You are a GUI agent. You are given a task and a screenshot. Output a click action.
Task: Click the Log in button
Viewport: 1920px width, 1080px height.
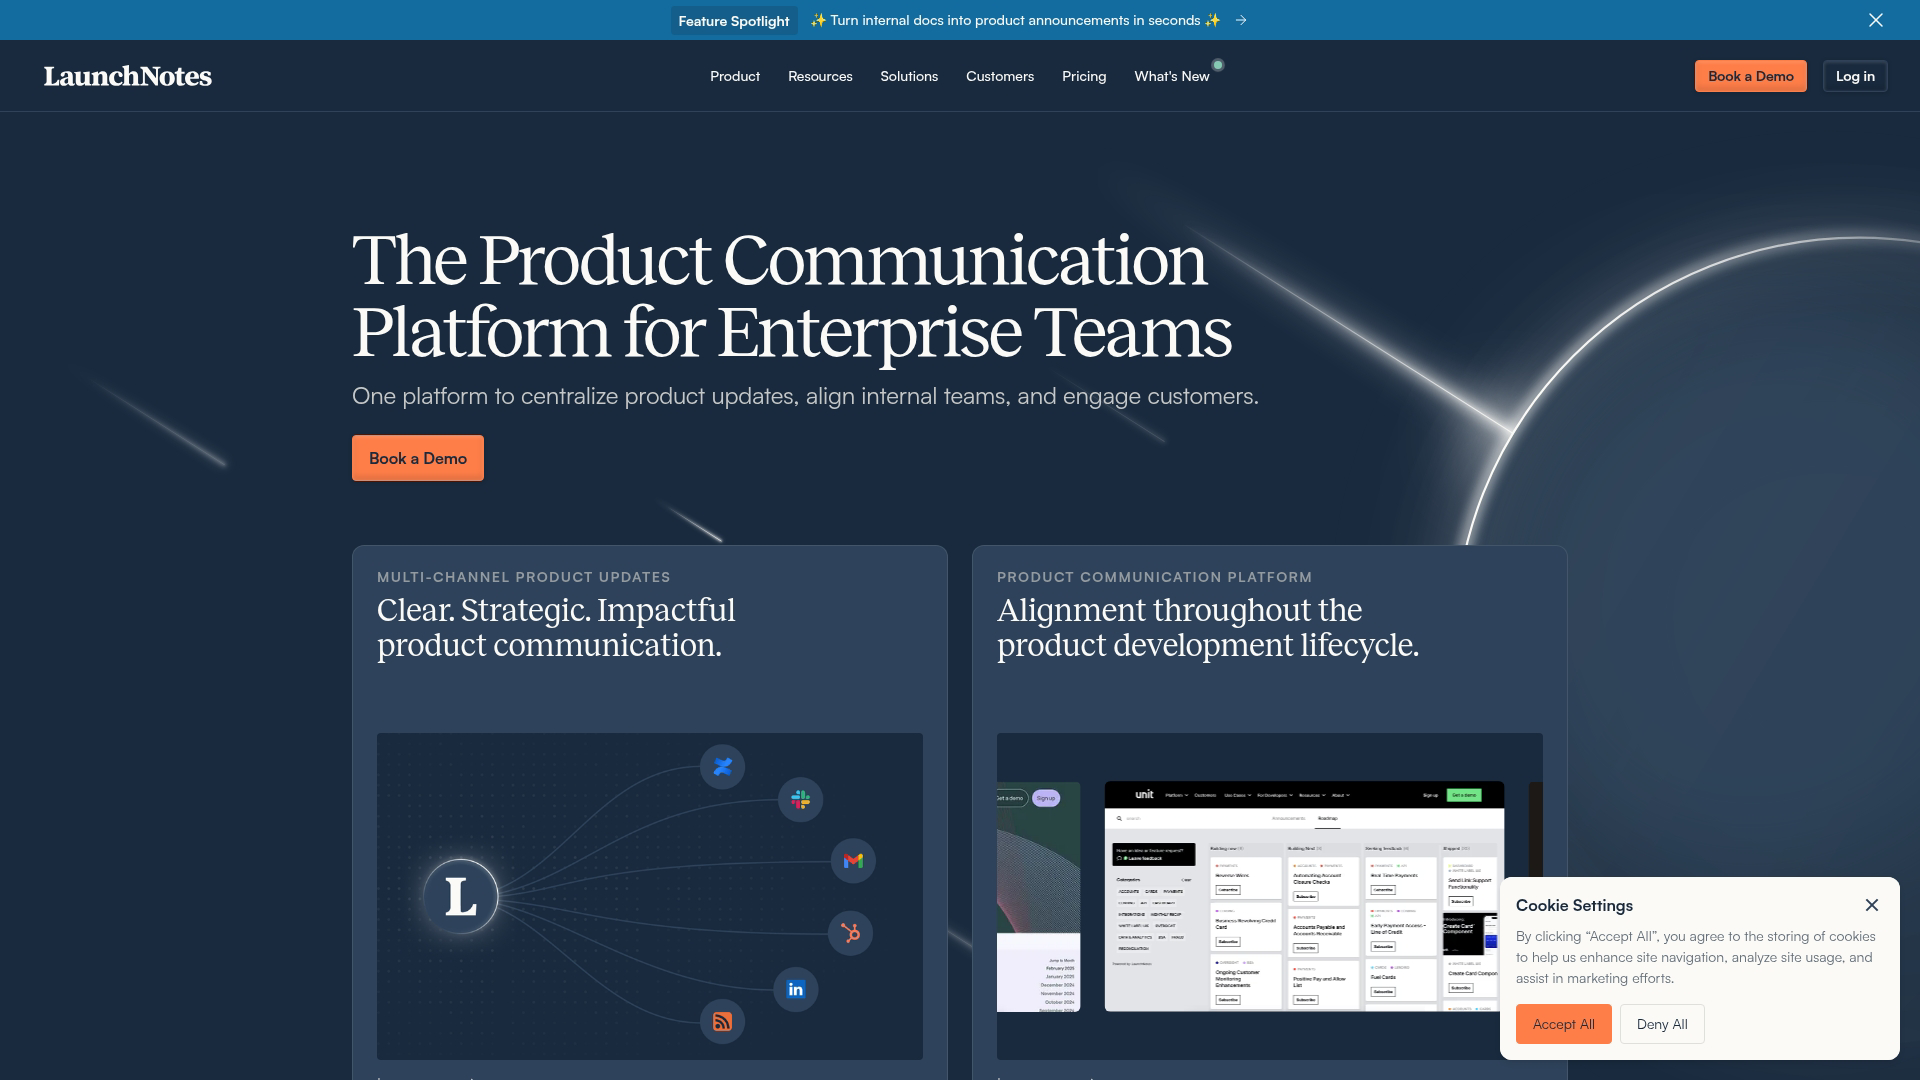[x=1855, y=76]
